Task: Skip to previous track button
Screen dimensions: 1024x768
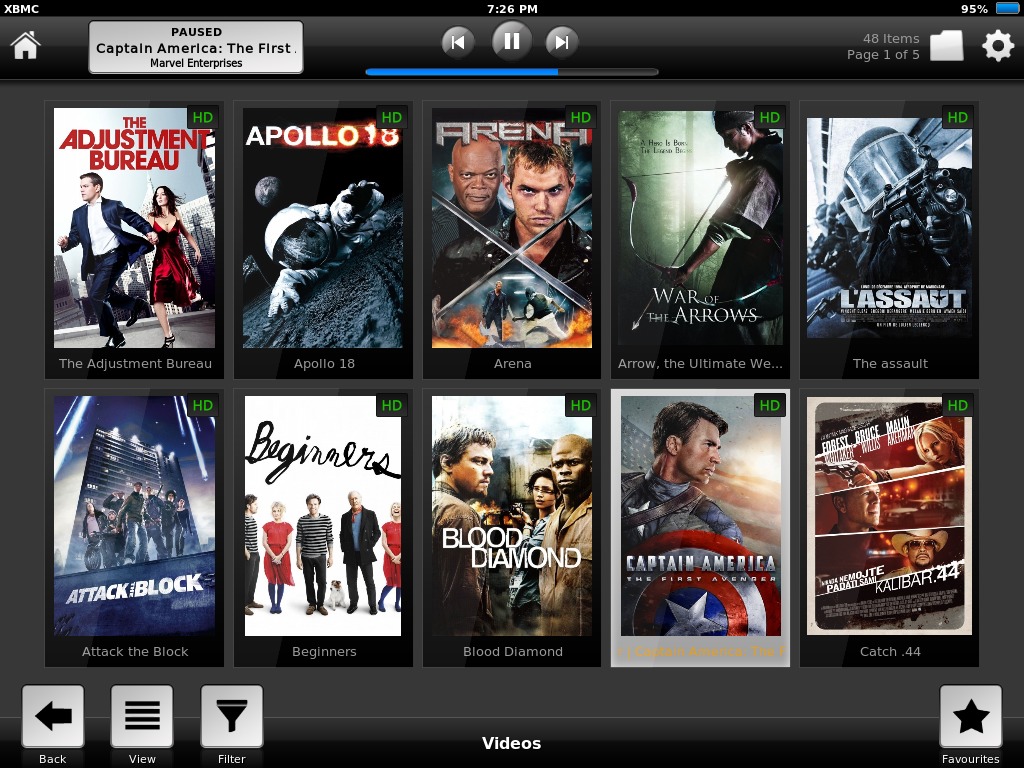Action: [458, 42]
